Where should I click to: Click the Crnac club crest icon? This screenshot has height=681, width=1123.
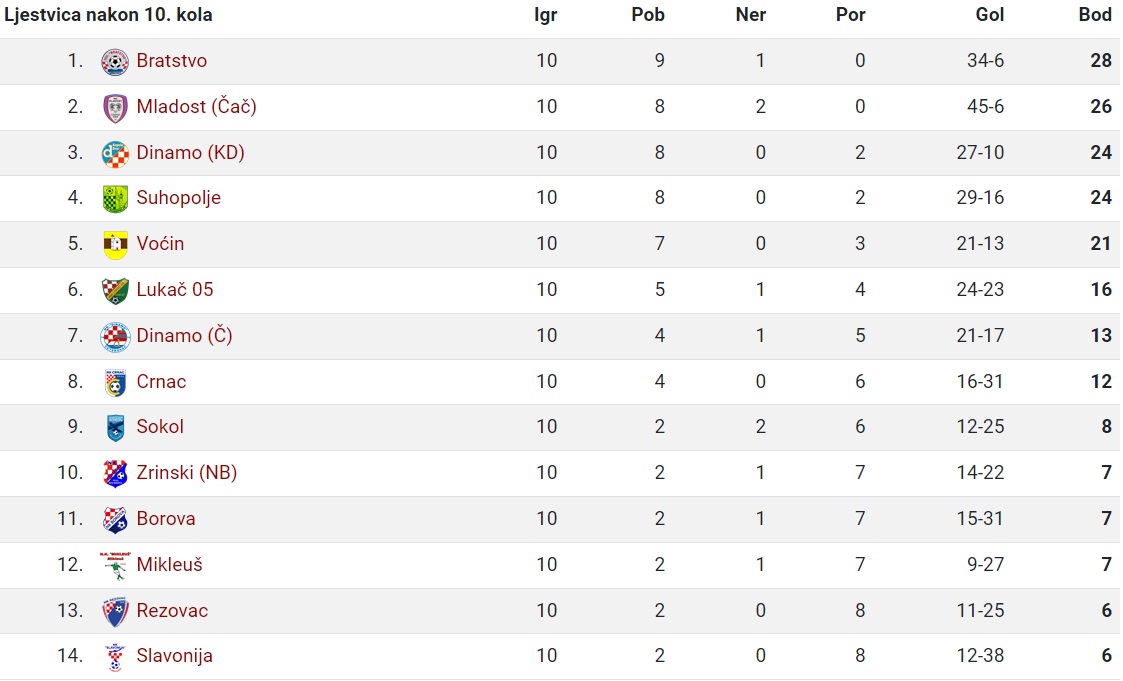[x=115, y=382]
